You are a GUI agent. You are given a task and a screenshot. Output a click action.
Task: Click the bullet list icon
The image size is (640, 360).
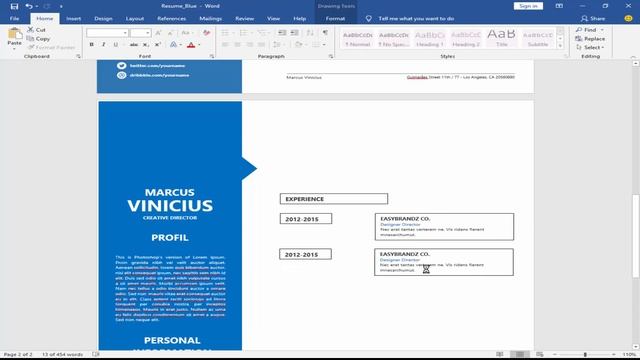coord(225,33)
